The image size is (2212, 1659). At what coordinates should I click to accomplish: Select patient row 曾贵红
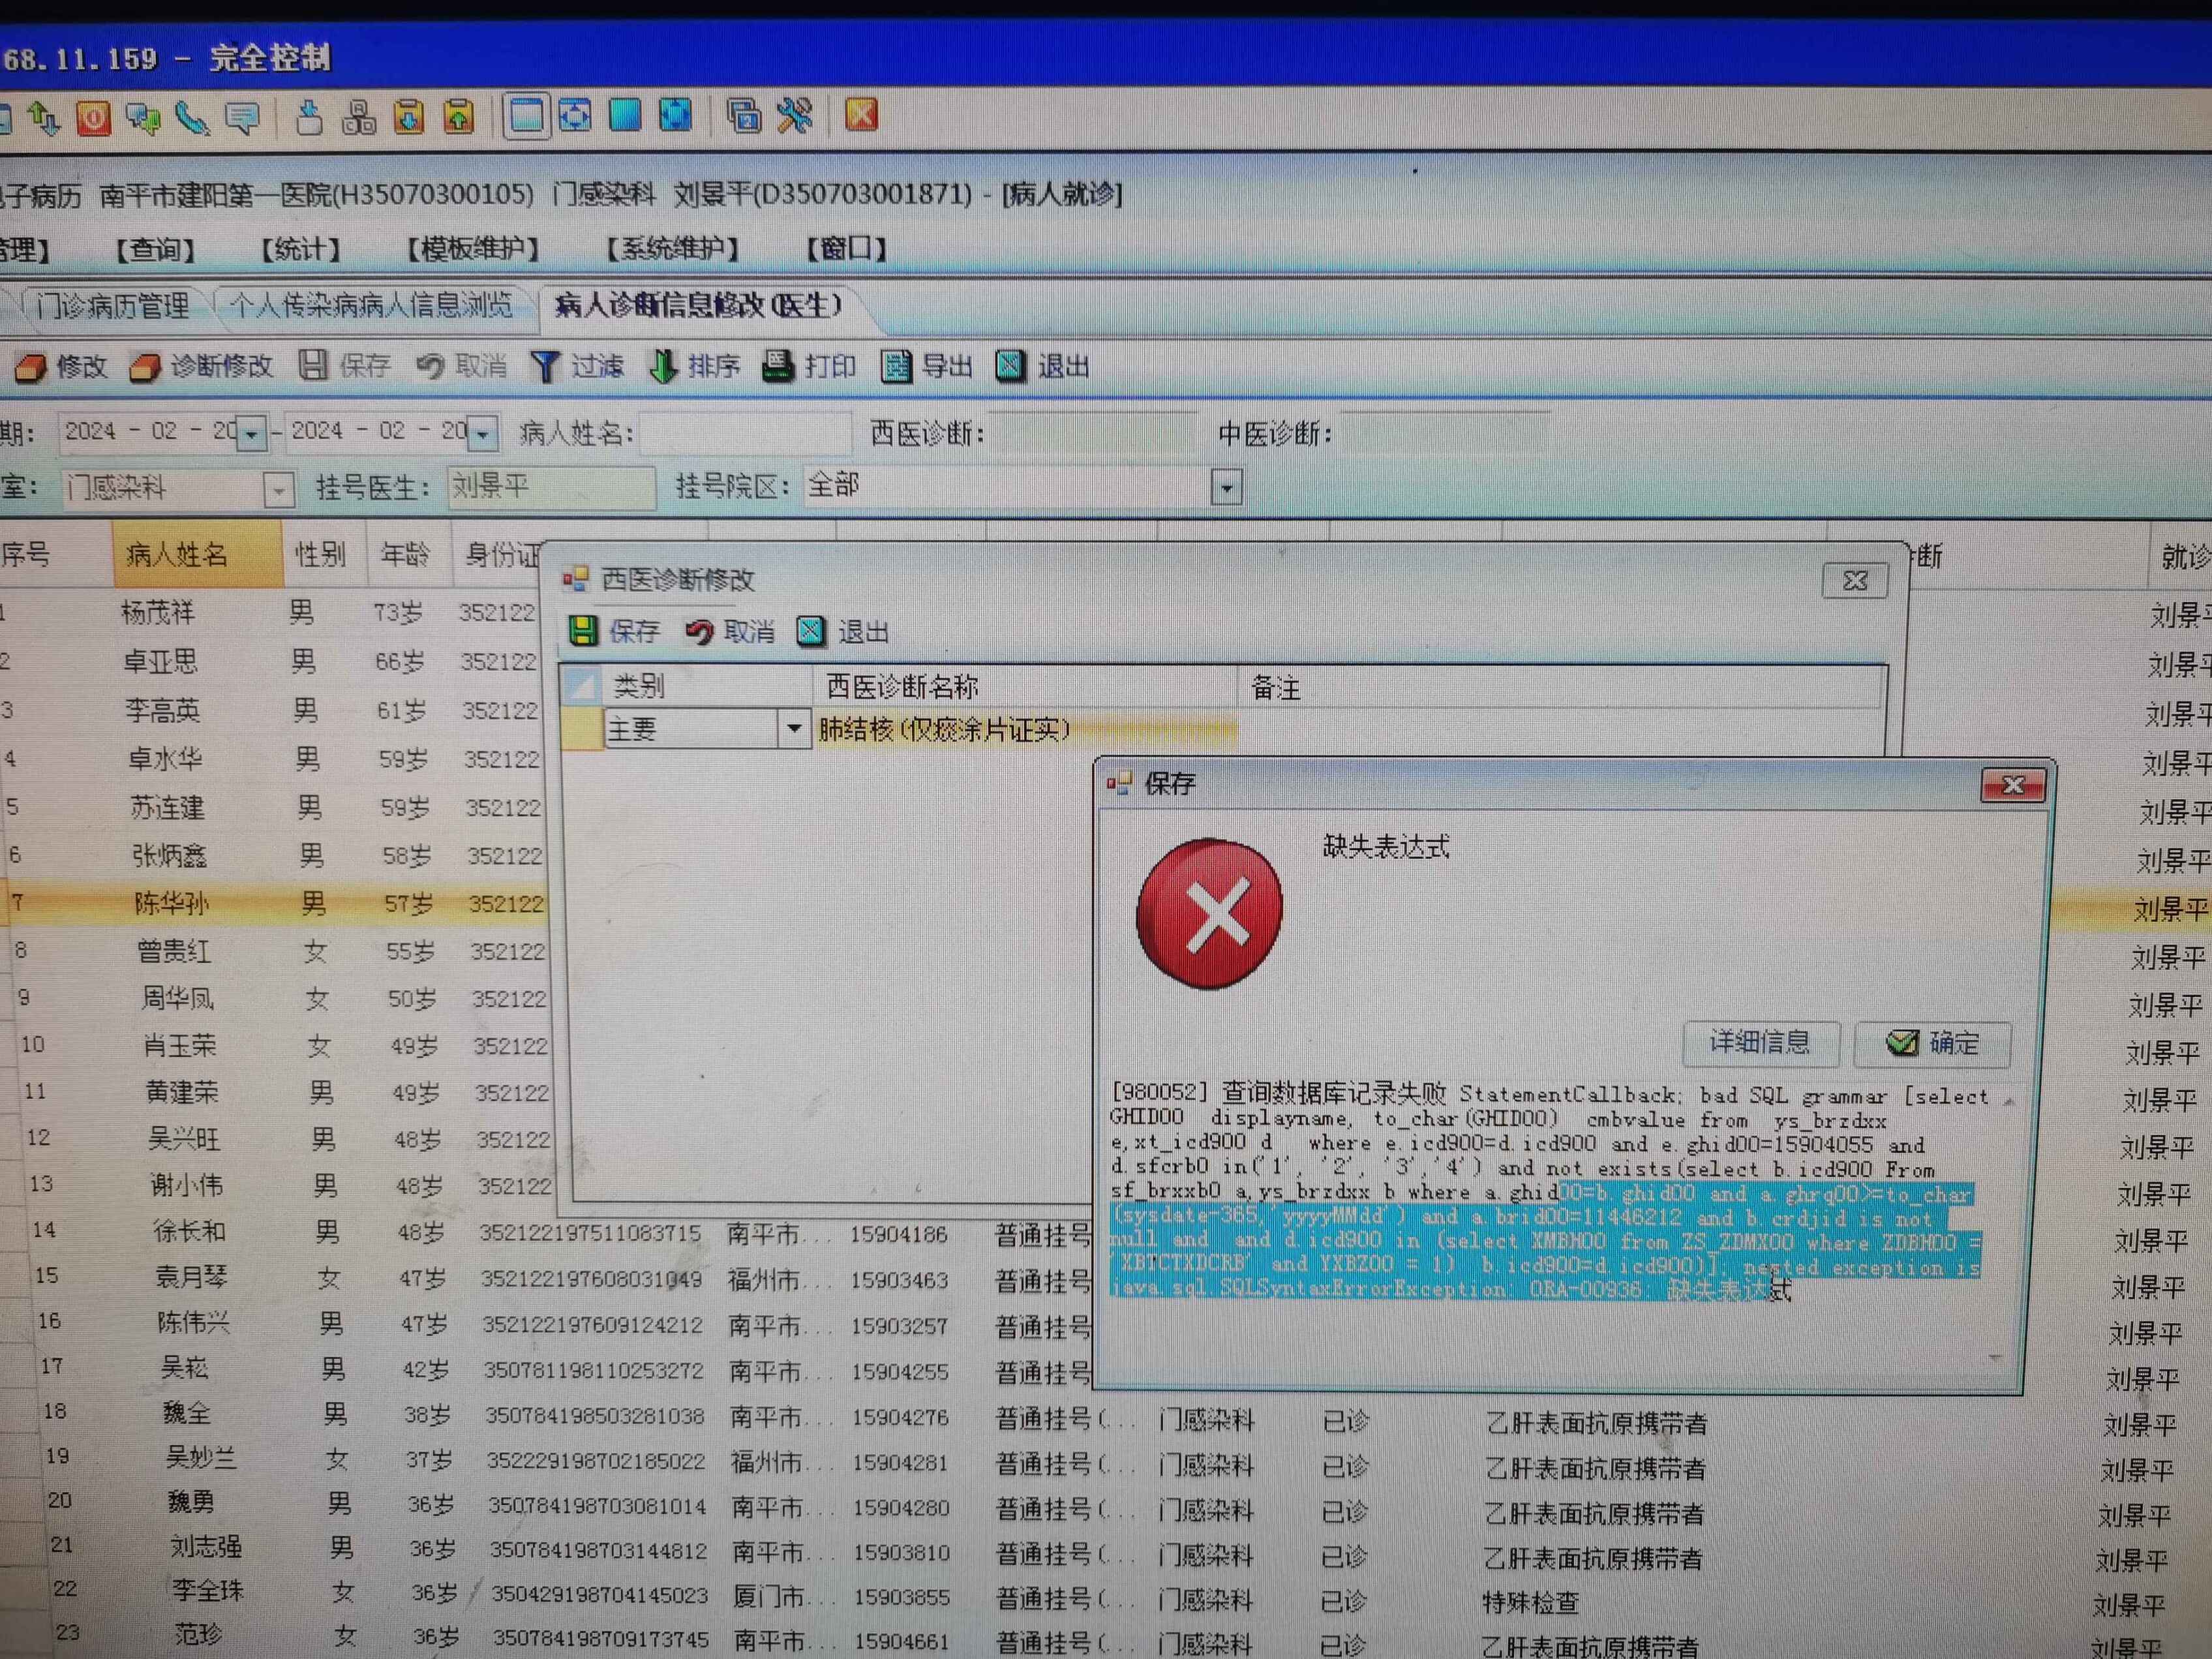(x=174, y=951)
